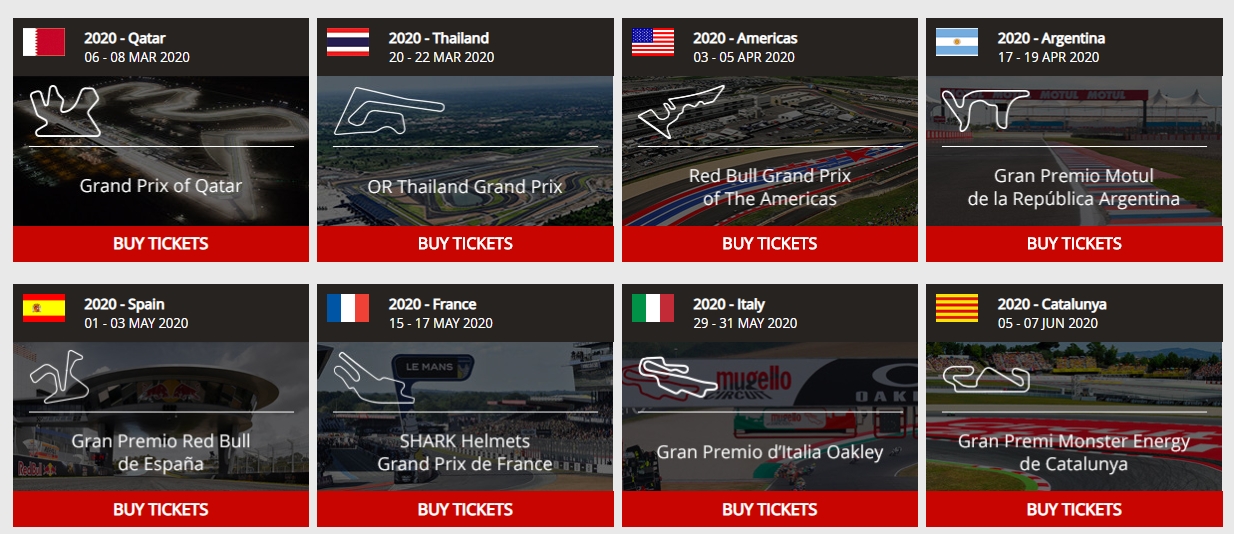Click the Qatar flag icon
This screenshot has width=1234, height=534.
[44, 42]
